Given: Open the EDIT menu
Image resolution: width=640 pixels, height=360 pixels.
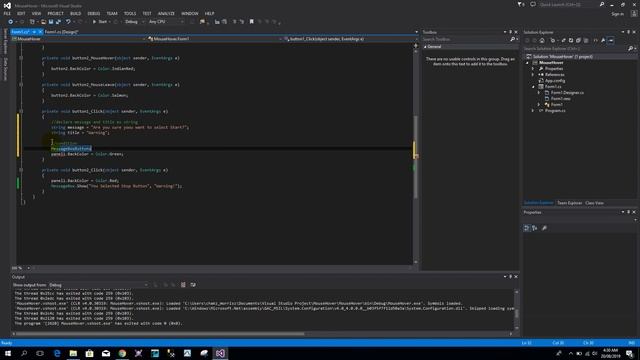Looking at the screenshot, I should 21,13.
